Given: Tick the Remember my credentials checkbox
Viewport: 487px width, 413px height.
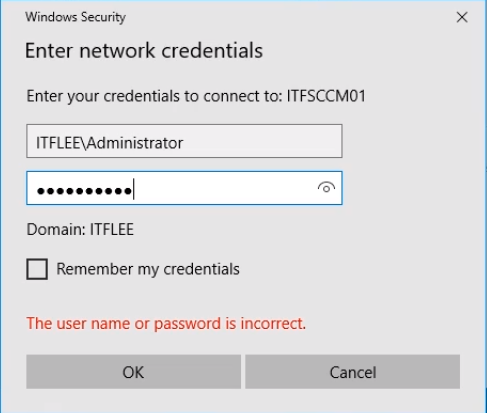Looking at the screenshot, I should [37, 269].
